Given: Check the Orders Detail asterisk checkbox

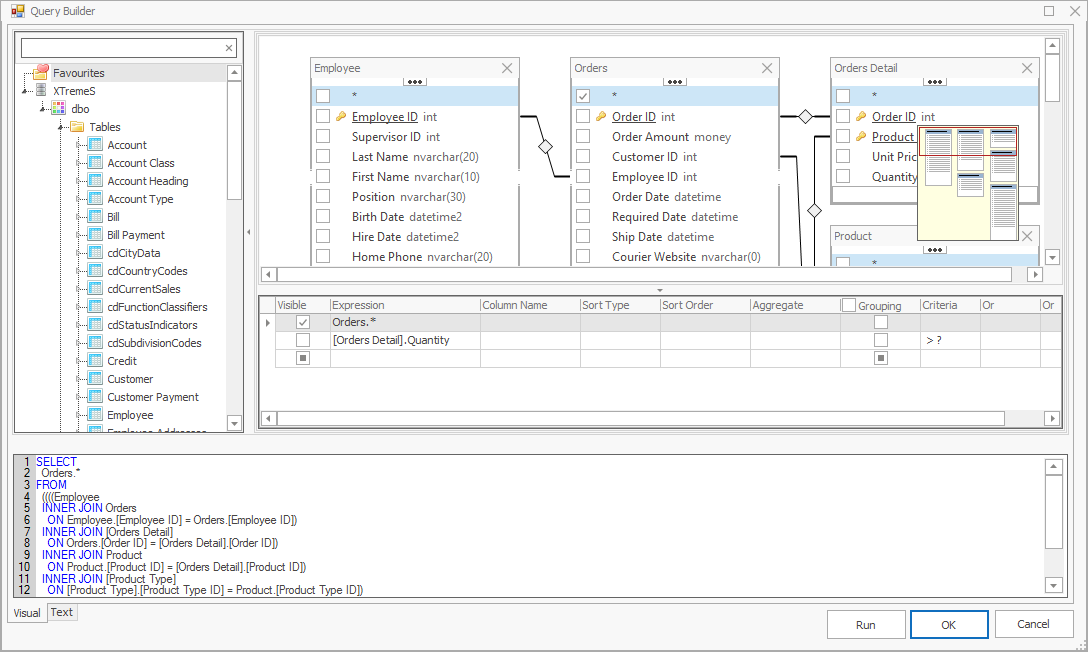Looking at the screenshot, I should tap(843, 96).
